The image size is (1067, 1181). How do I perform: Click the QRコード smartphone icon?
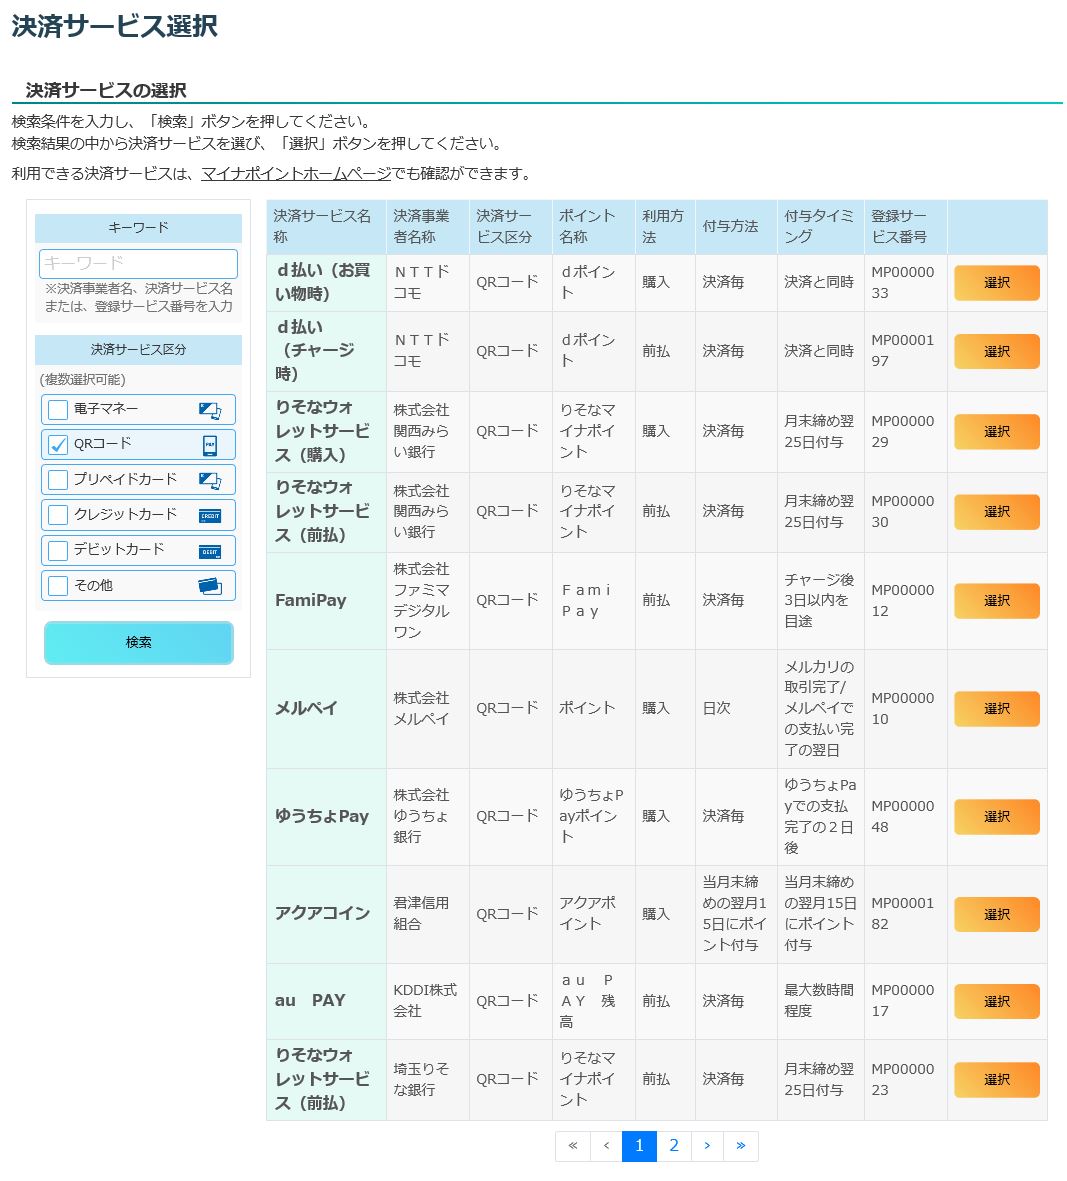coord(210,445)
